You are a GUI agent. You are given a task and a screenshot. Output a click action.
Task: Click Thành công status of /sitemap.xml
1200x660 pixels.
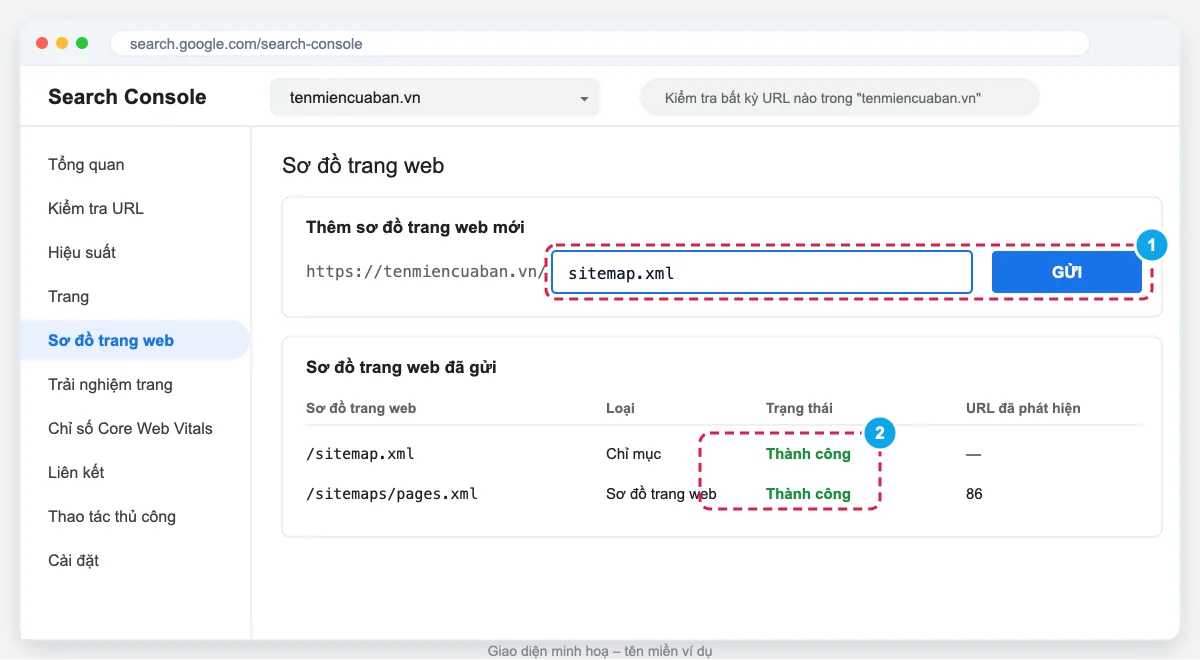[x=808, y=454]
